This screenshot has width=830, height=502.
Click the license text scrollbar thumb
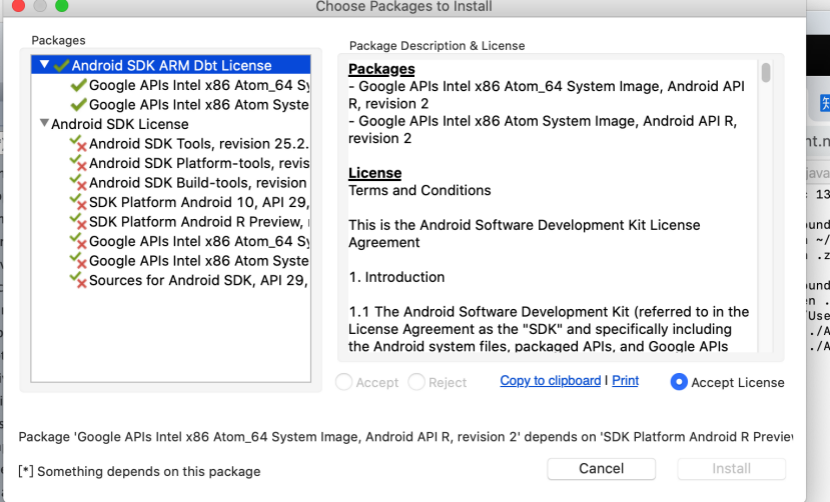click(766, 73)
